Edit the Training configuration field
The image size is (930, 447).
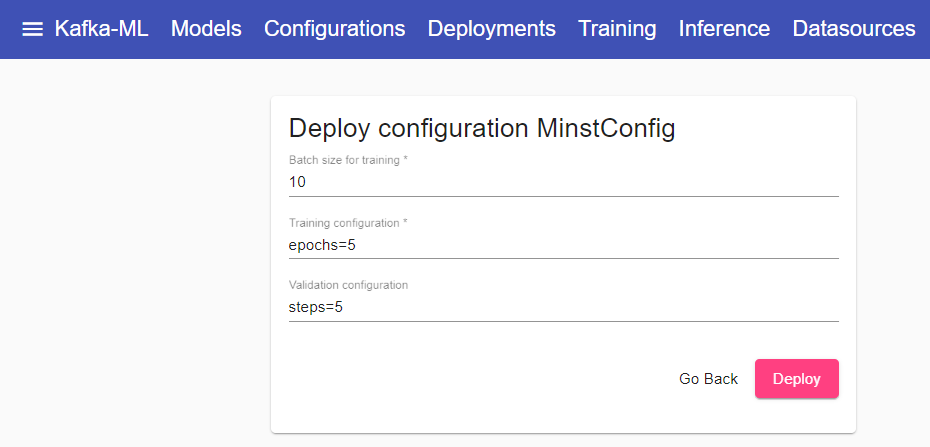563,245
